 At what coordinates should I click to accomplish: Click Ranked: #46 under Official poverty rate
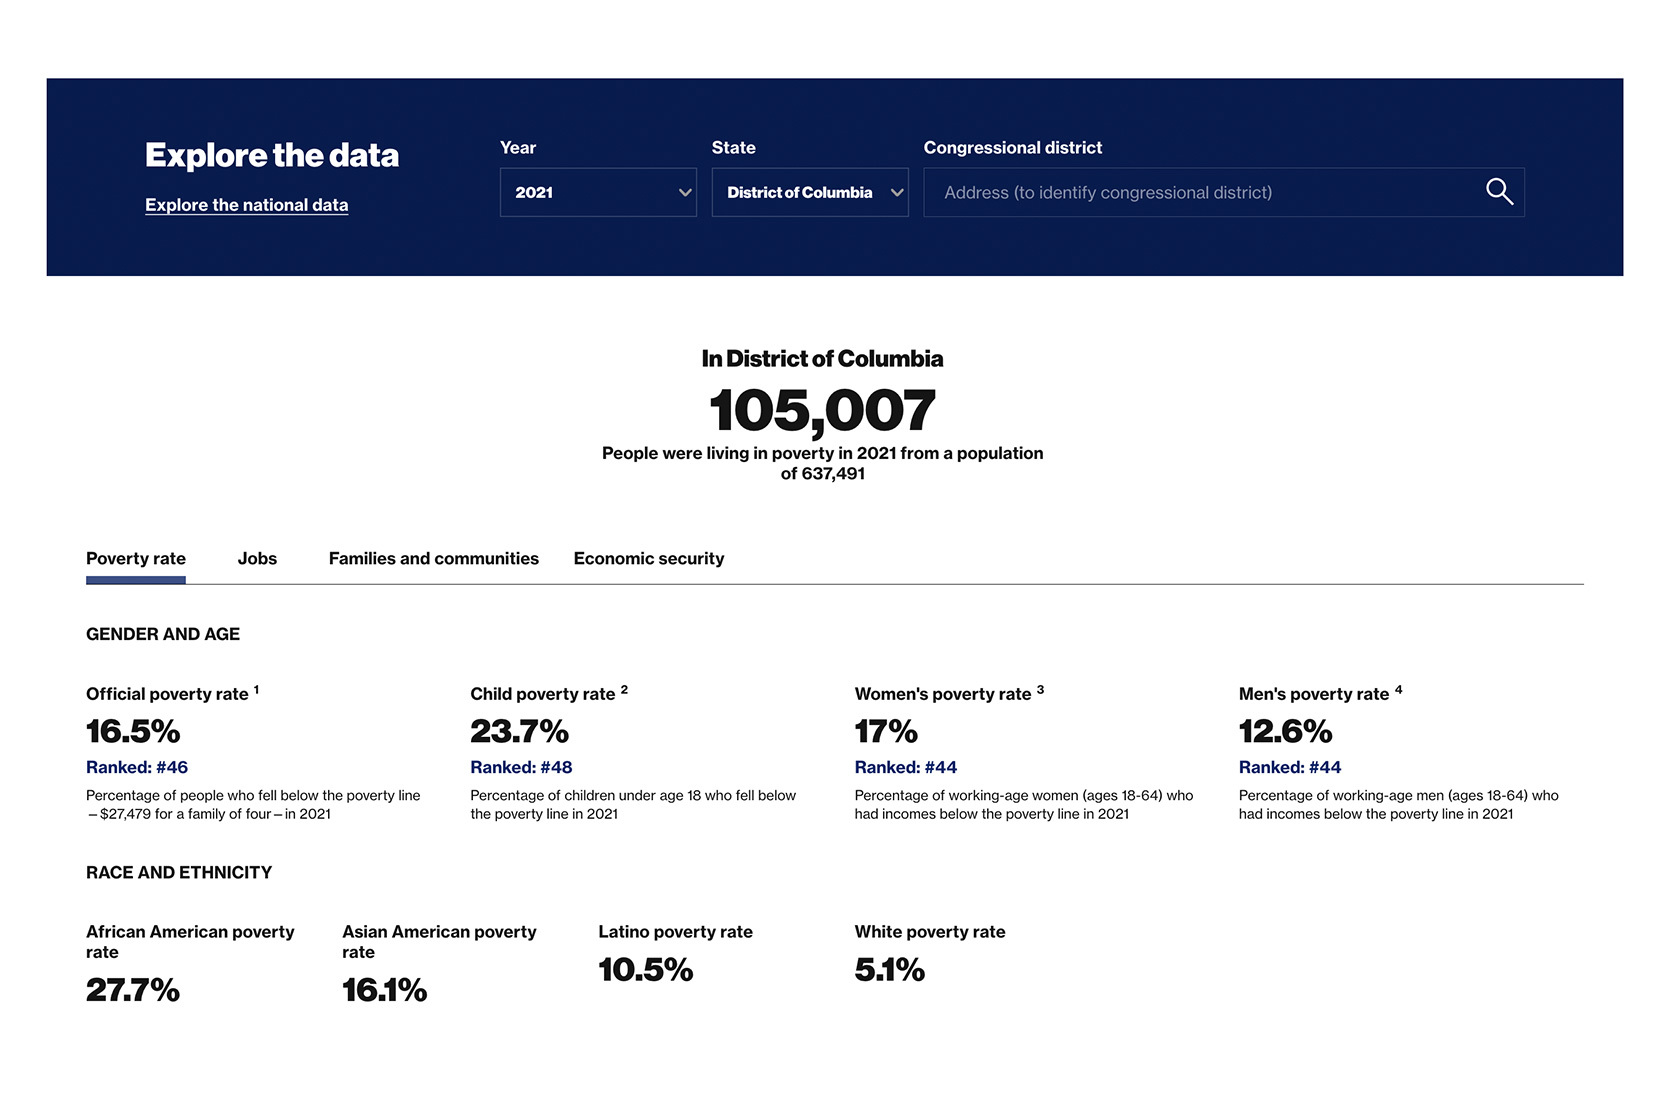[x=136, y=767]
